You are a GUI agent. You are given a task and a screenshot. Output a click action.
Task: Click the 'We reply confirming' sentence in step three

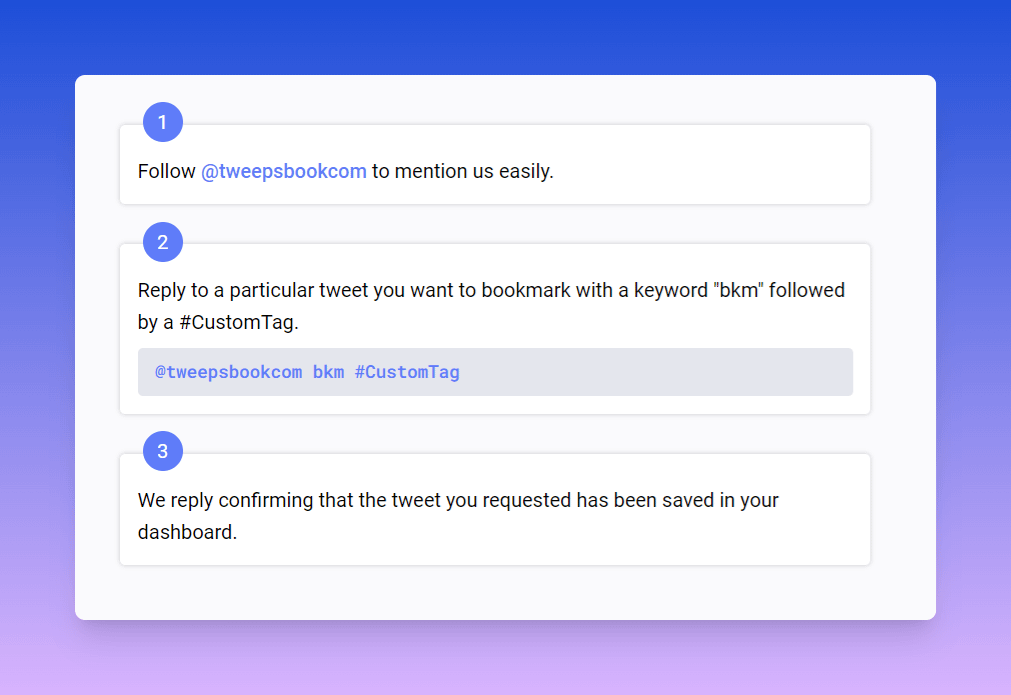[458, 516]
